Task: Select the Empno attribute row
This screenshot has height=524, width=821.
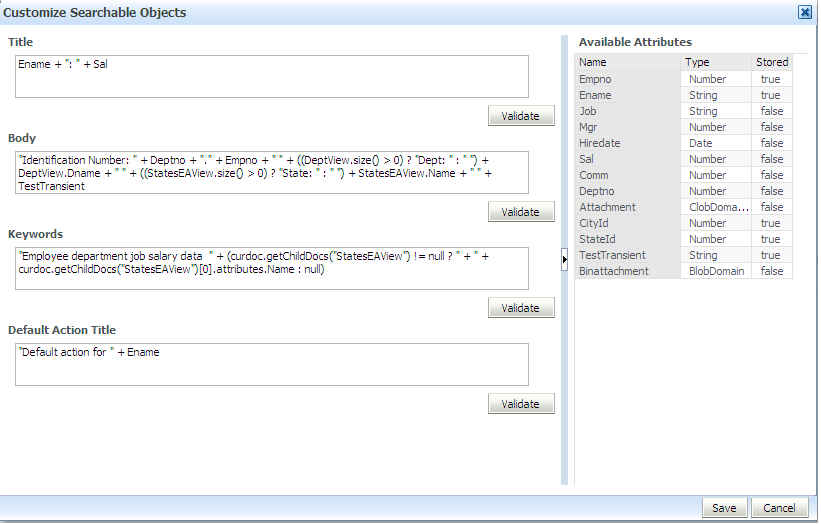Action: 683,79
